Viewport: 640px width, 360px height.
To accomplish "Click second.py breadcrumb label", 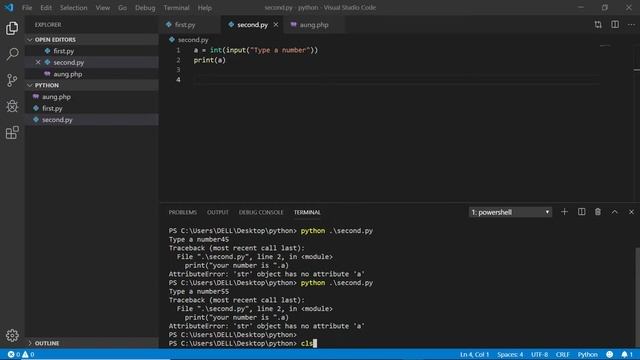I will [x=193, y=40].
